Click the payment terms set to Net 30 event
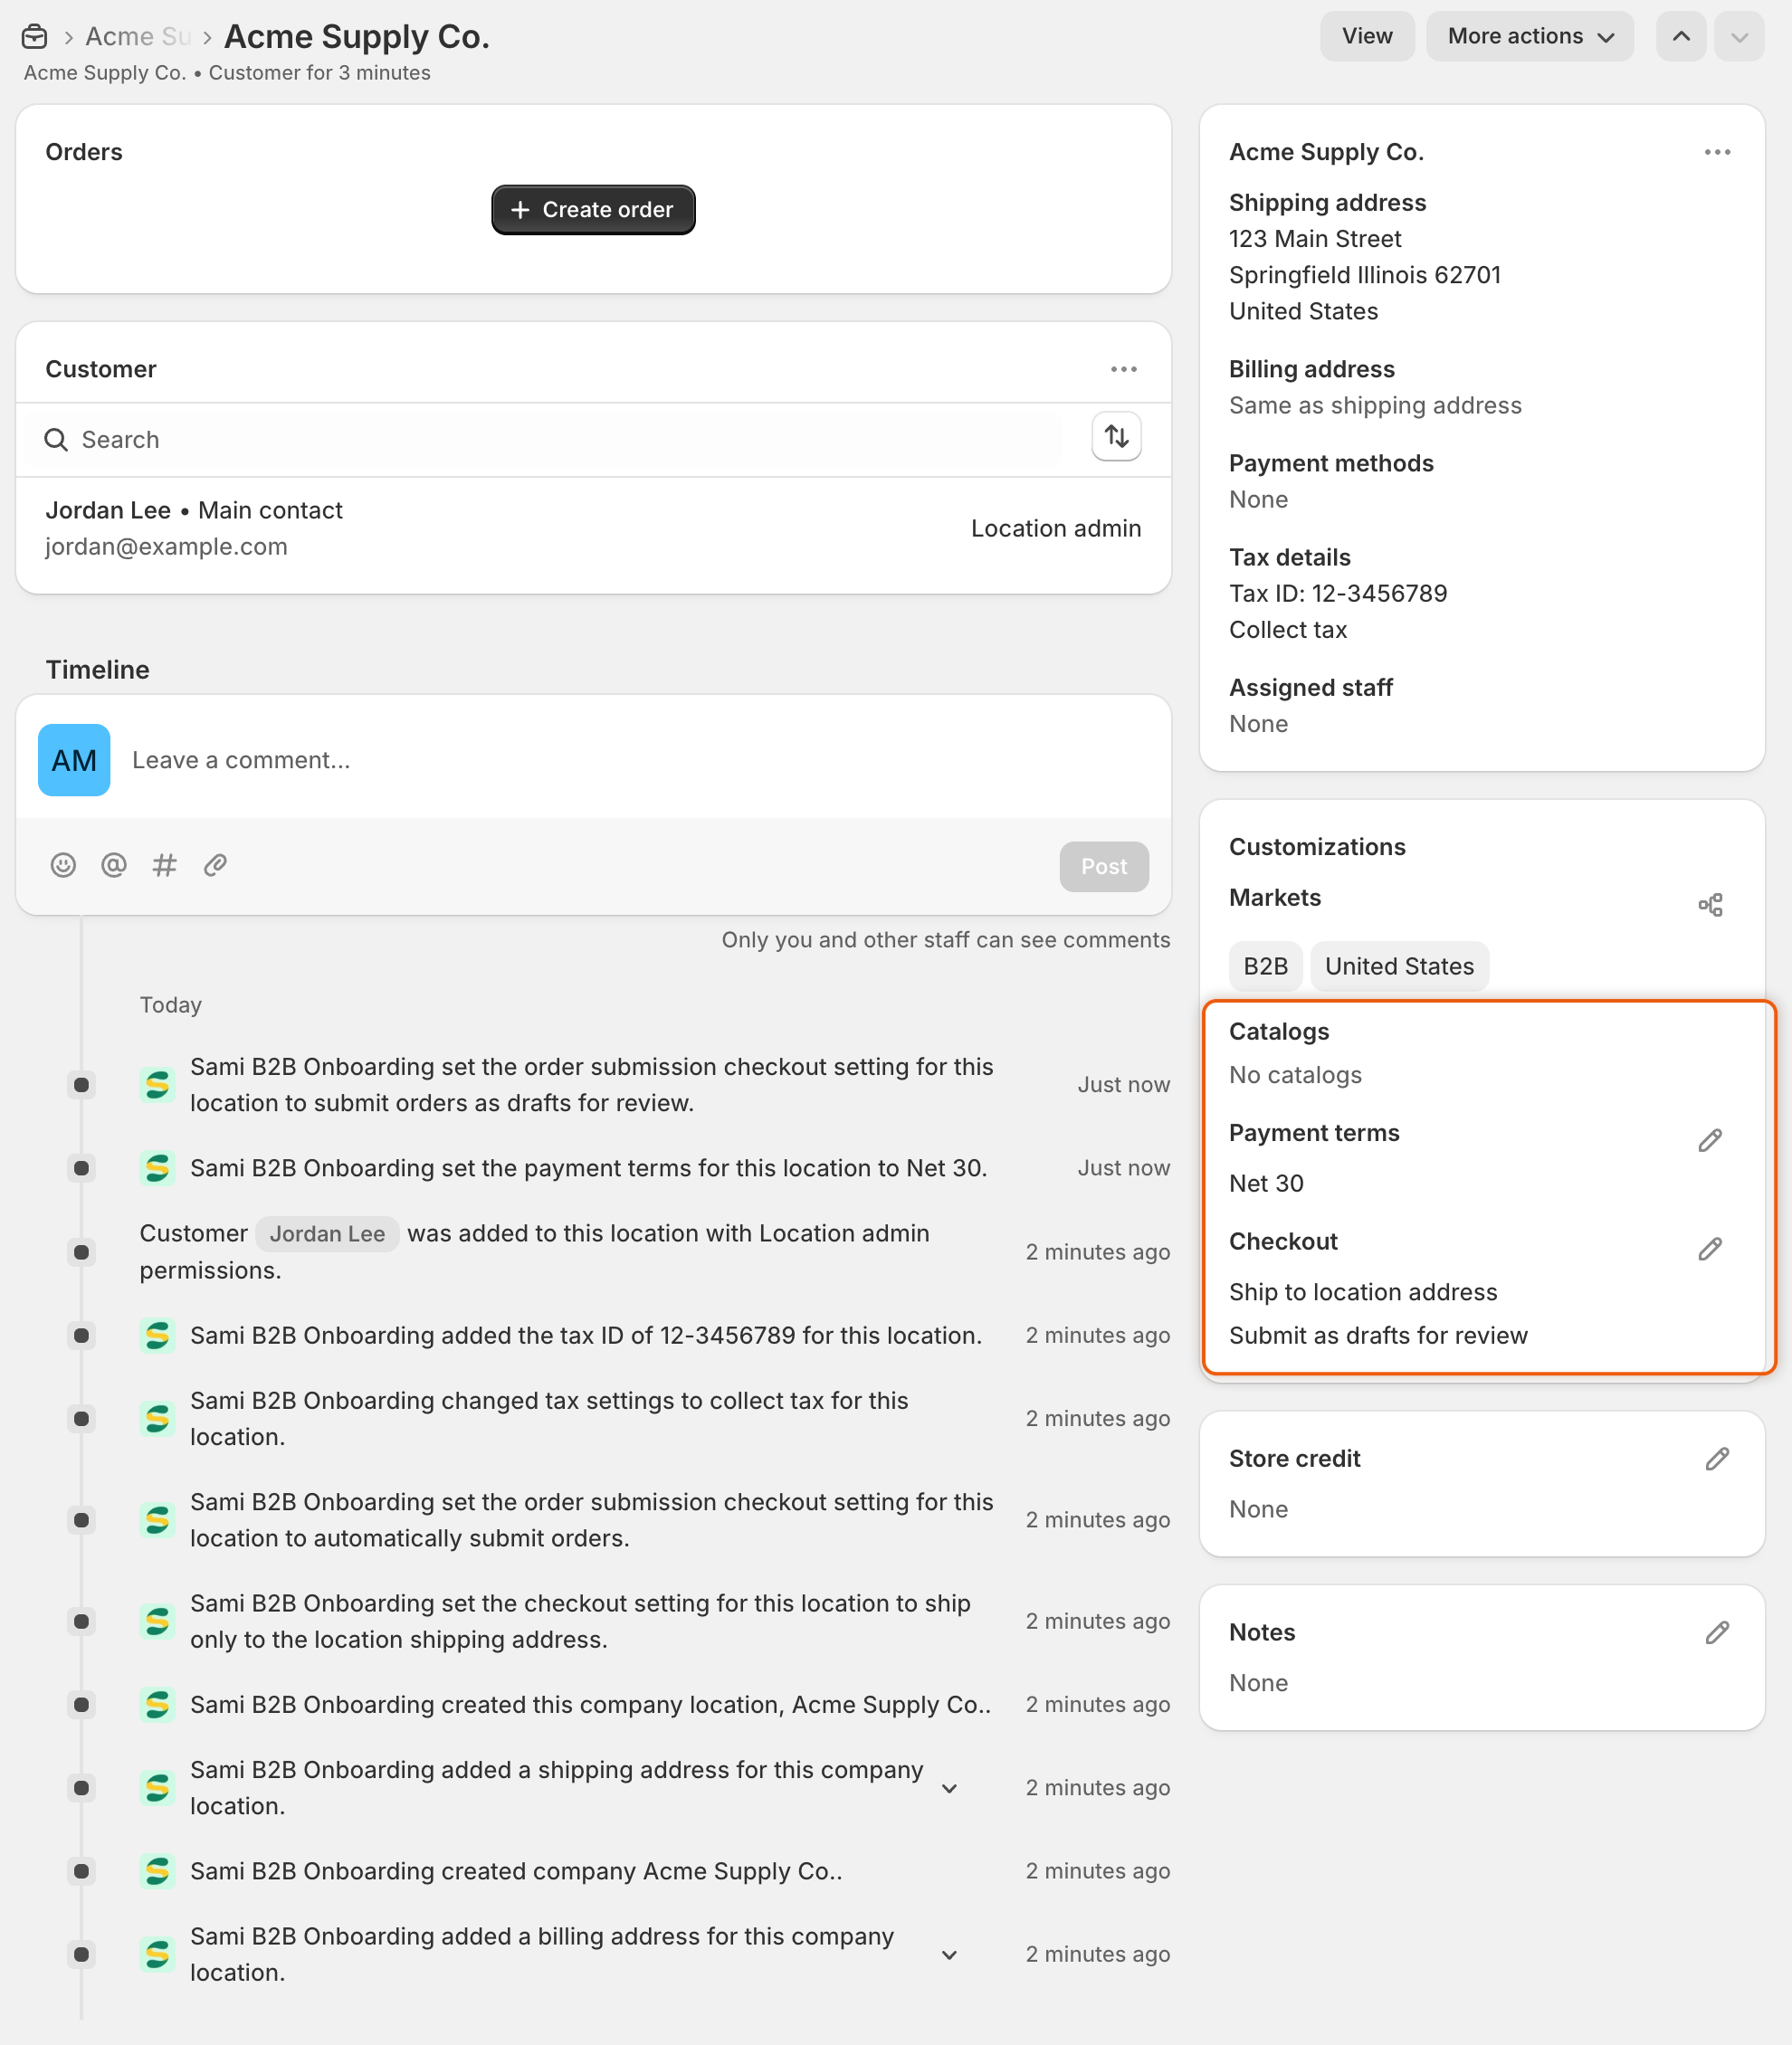The height and width of the screenshot is (2045, 1792). (589, 1168)
